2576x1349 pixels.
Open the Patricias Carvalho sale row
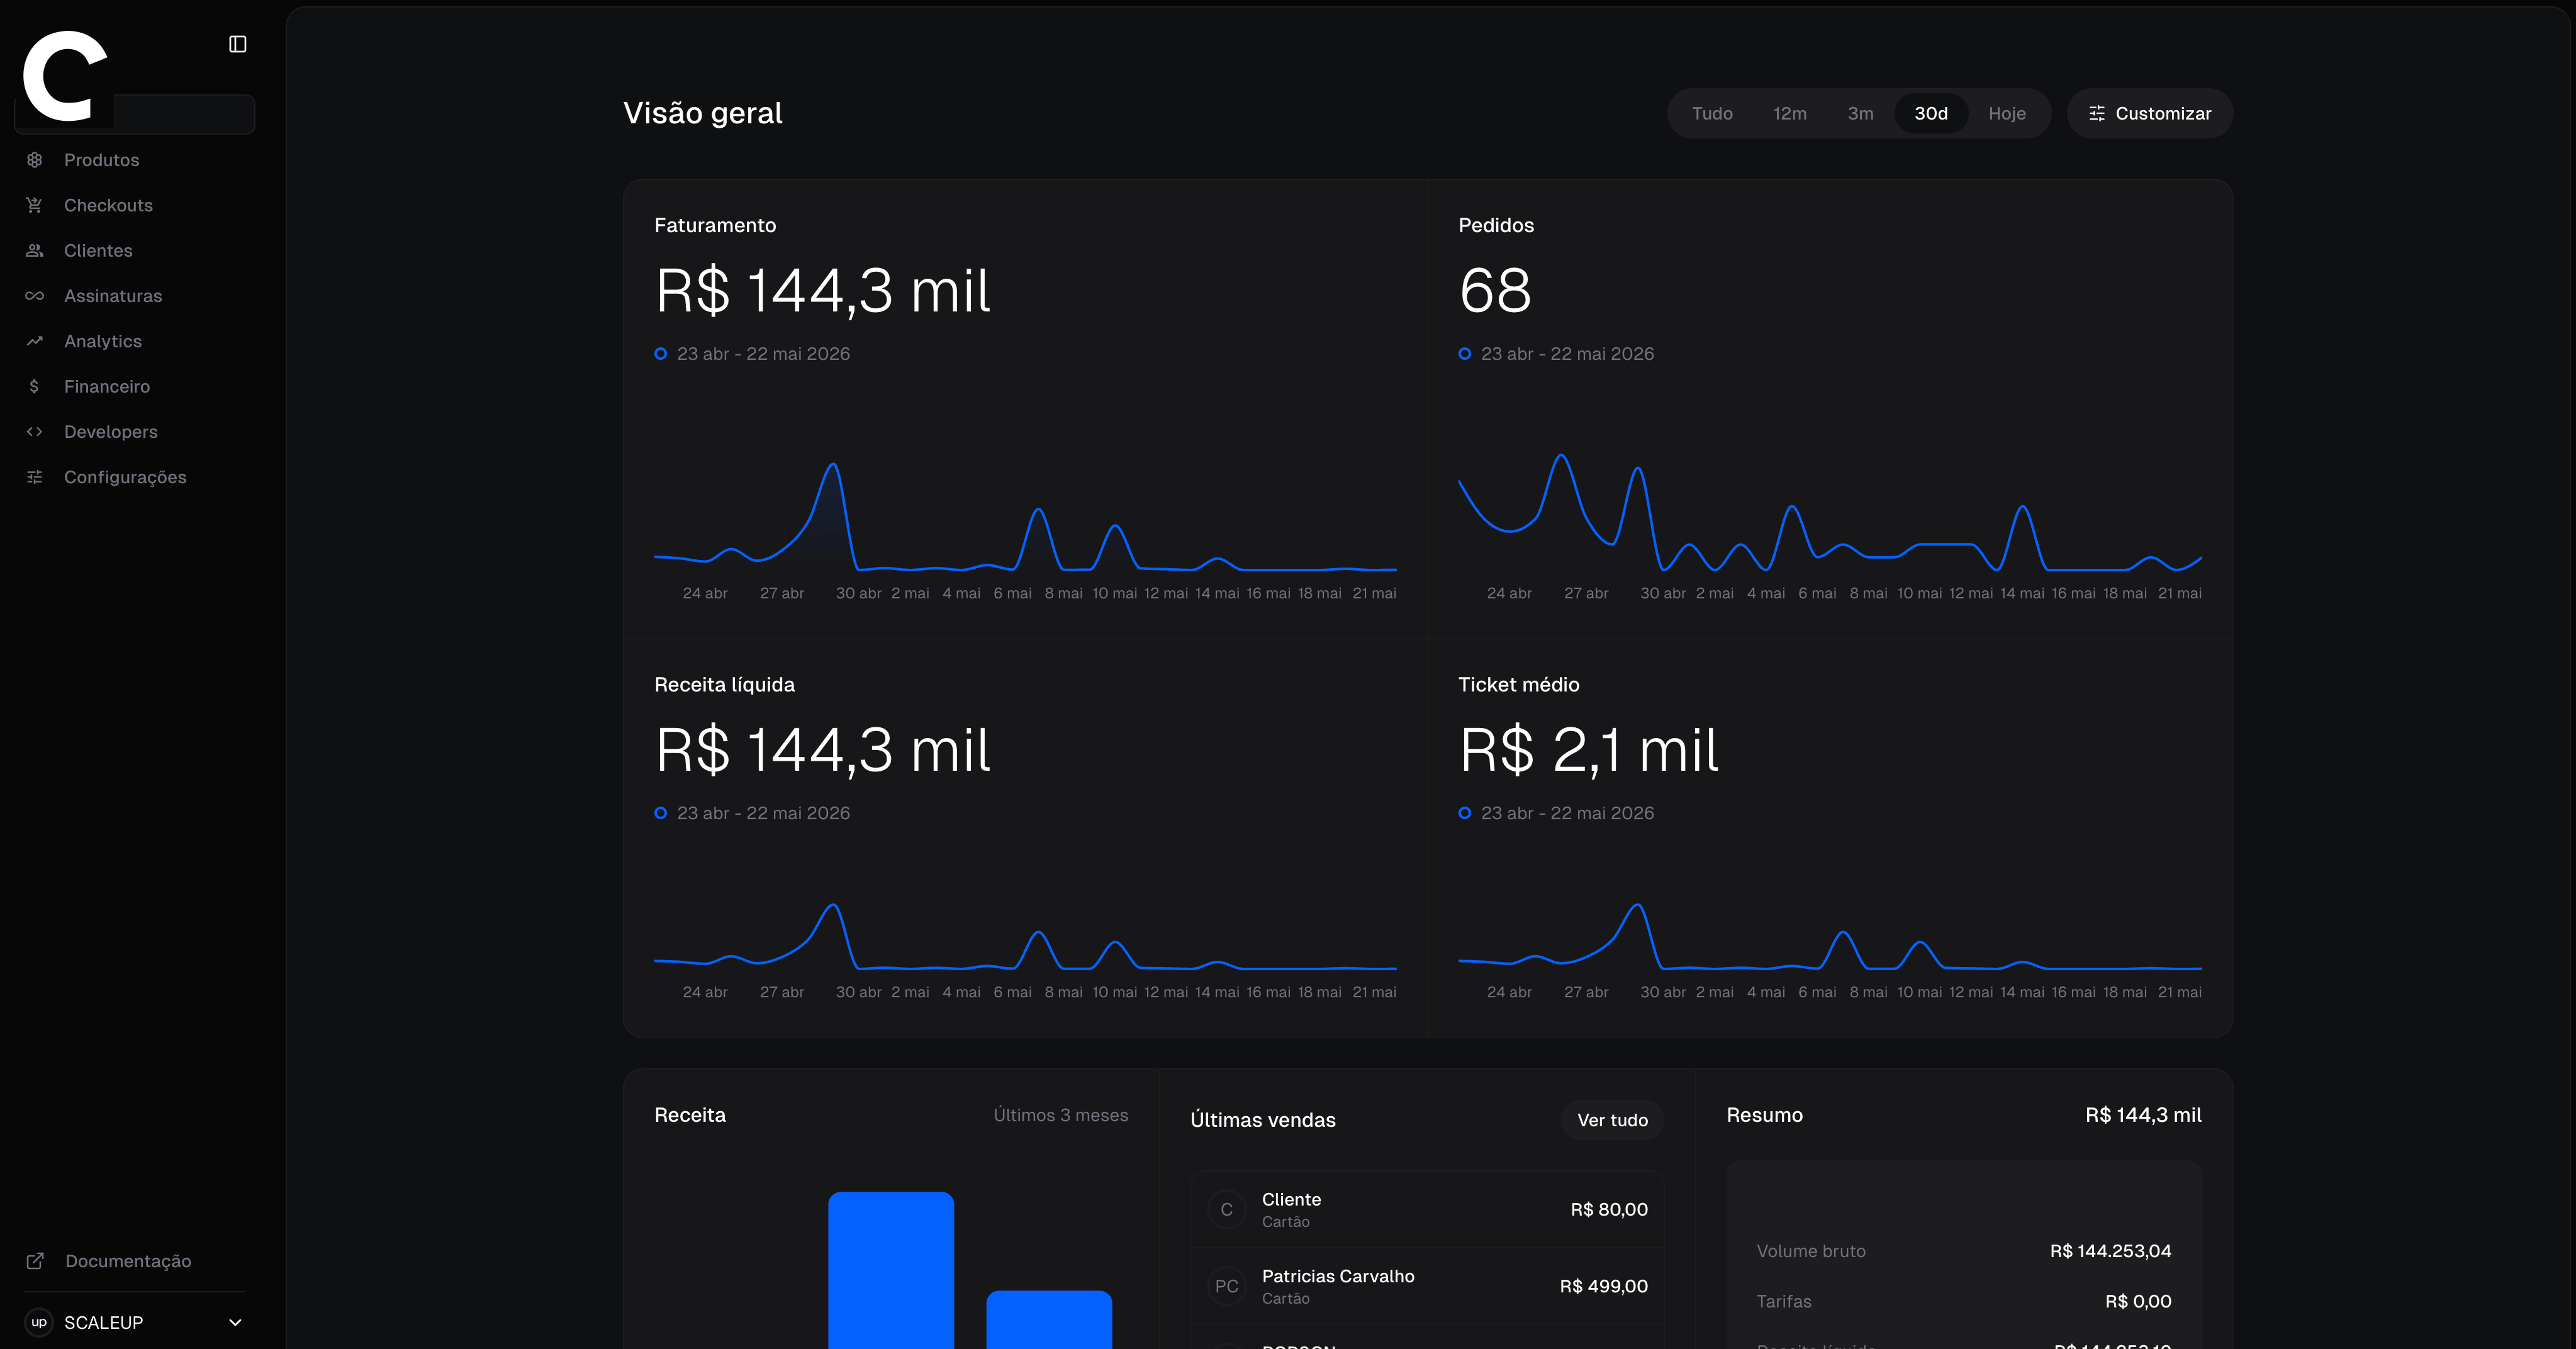tap(1427, 1286)
